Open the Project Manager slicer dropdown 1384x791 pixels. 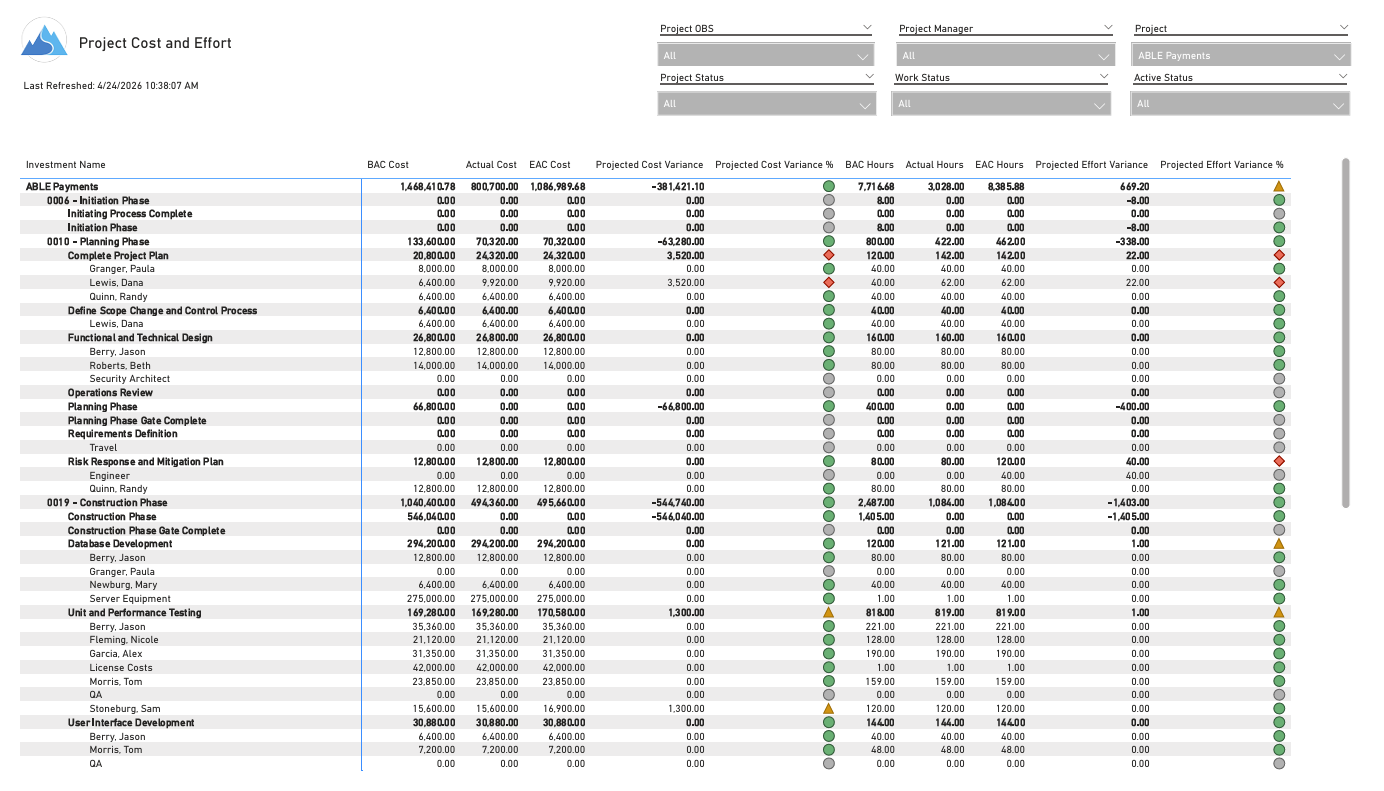(1005, 56)
